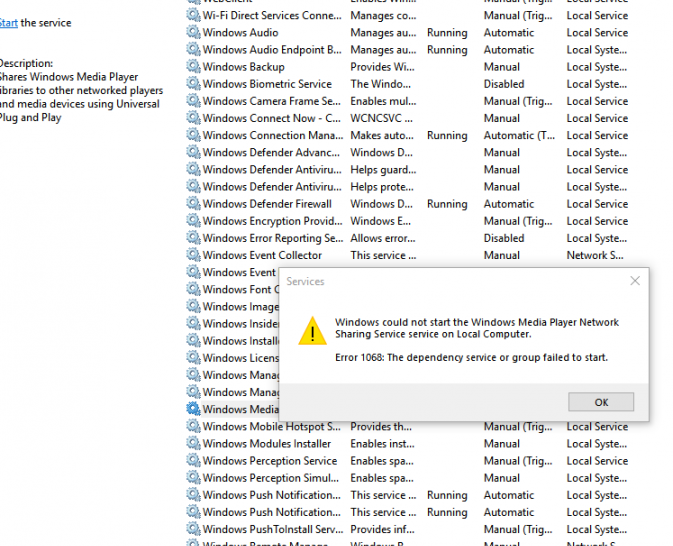Click Running status of Windows Audio
Image resolution: width=673 pixels, height=546 pixels.
click(447, 33)
